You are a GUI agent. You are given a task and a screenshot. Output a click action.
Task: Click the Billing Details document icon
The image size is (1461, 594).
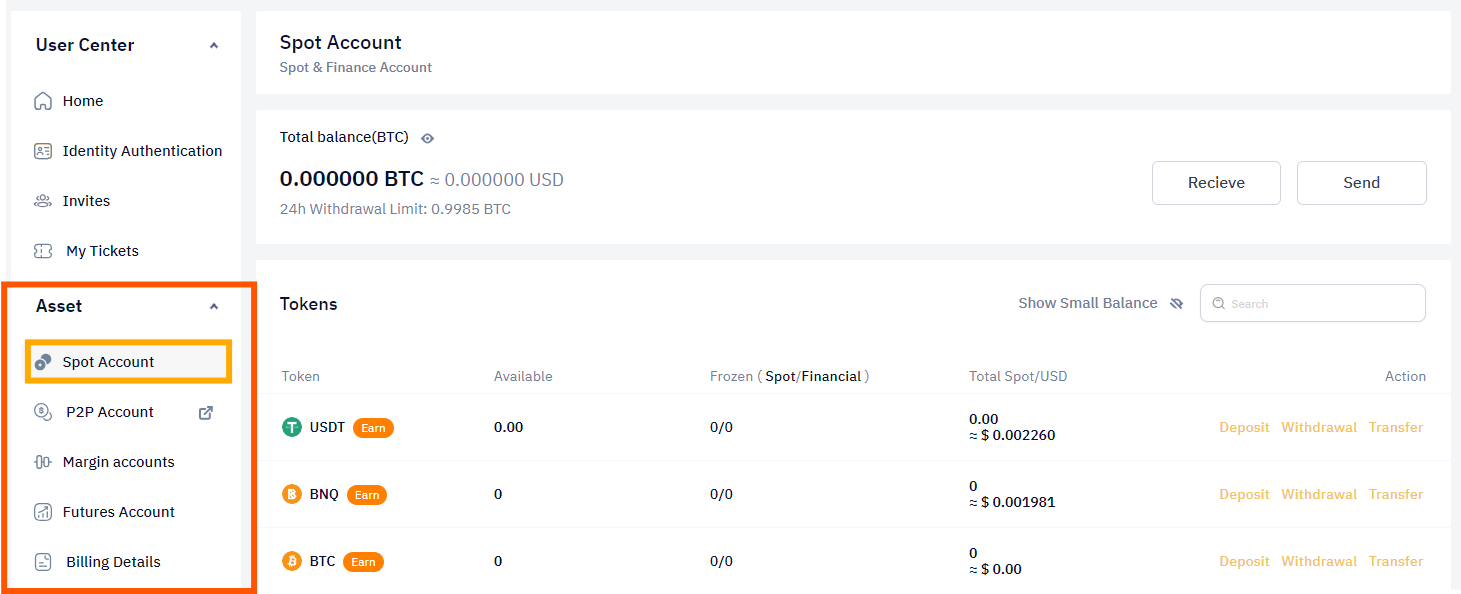click(x=43, y=562)
